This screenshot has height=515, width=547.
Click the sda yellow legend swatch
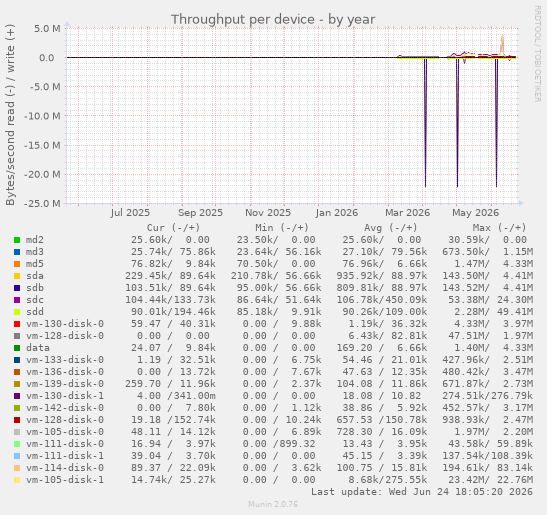click(x=17, y=276)
